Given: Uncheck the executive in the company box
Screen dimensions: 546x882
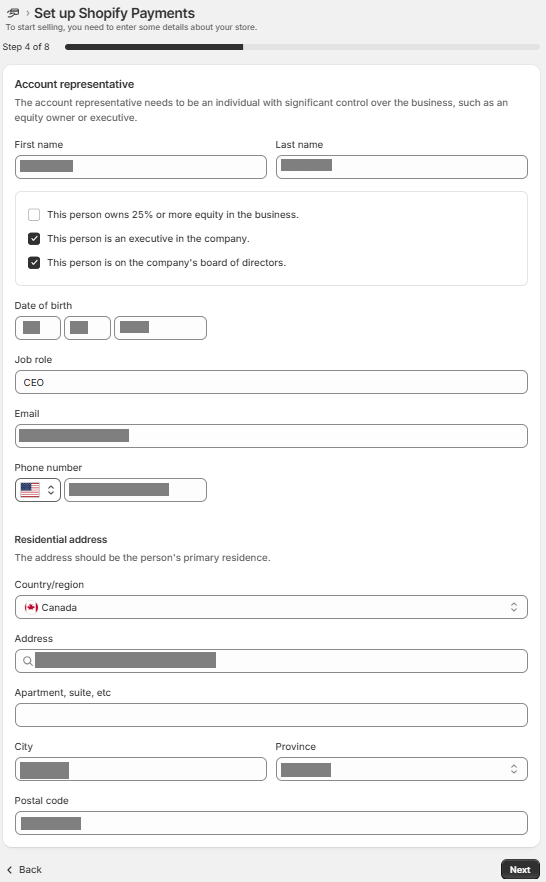Looking at the screenshot, I should (34, 239).
